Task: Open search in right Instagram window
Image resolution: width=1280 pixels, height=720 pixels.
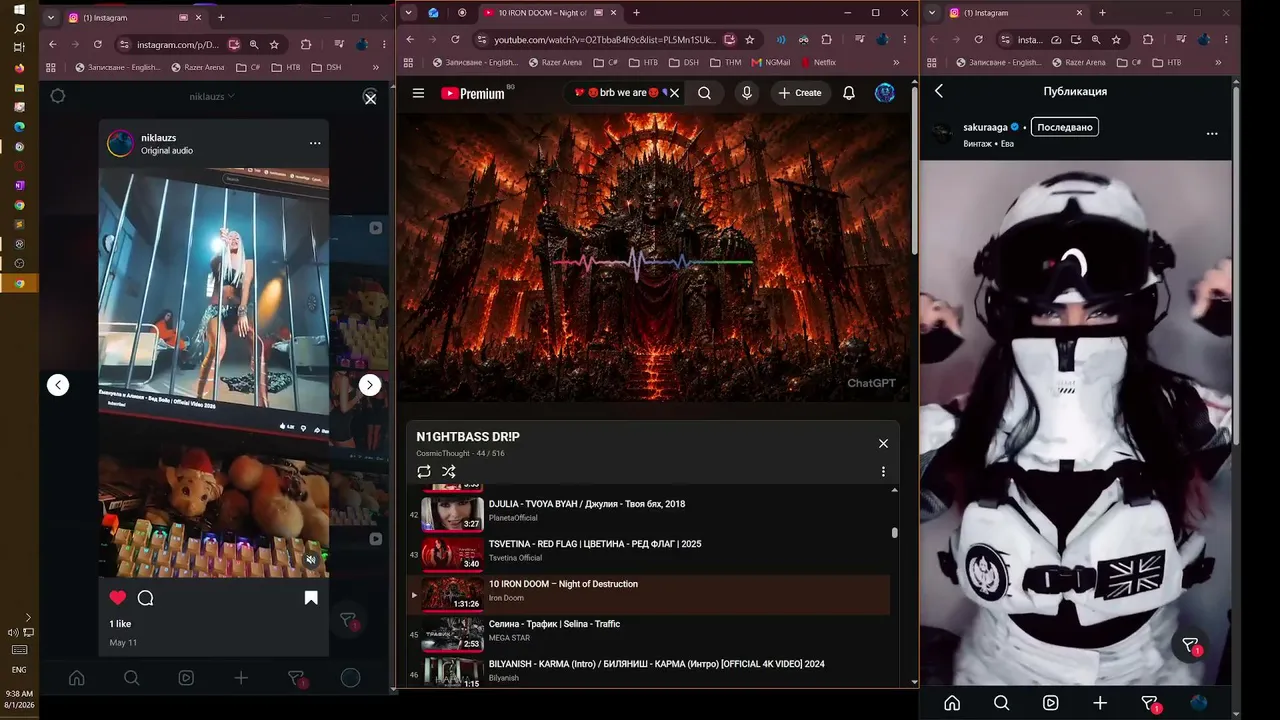Action: tap(1001, 703)
